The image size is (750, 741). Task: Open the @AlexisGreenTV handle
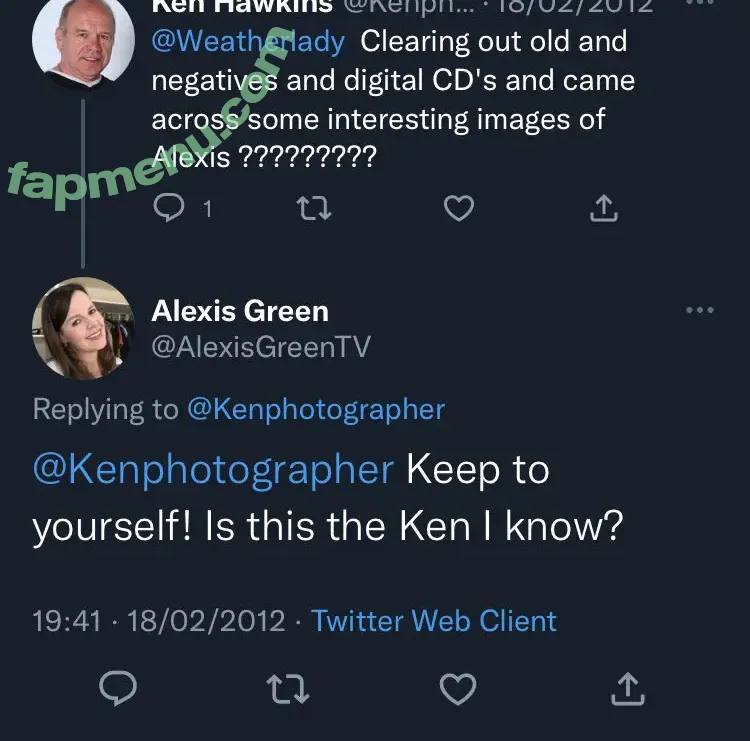[261, 347]
